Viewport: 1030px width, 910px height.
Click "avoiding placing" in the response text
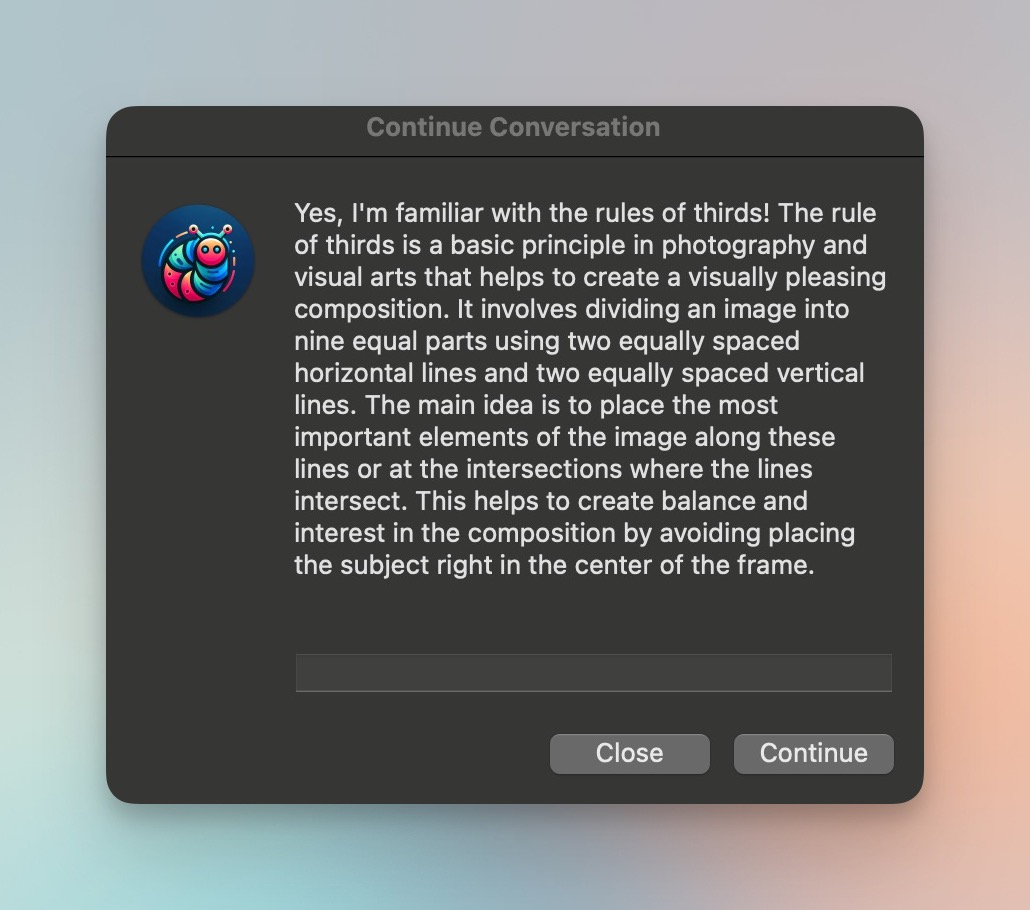(757, 534)
